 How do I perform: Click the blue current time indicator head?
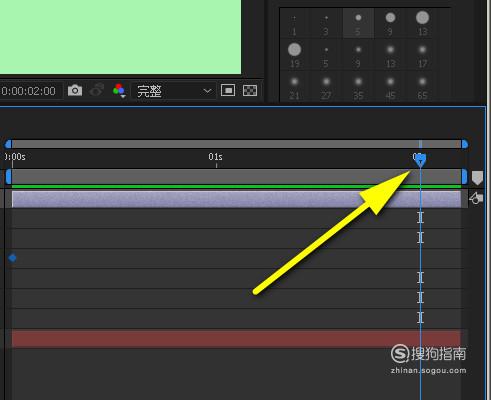point(420,160)
